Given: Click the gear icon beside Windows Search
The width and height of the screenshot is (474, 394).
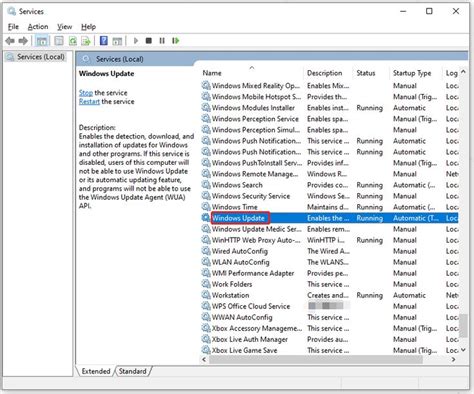Looking at the screenshot, I should (x=206, y=185).
